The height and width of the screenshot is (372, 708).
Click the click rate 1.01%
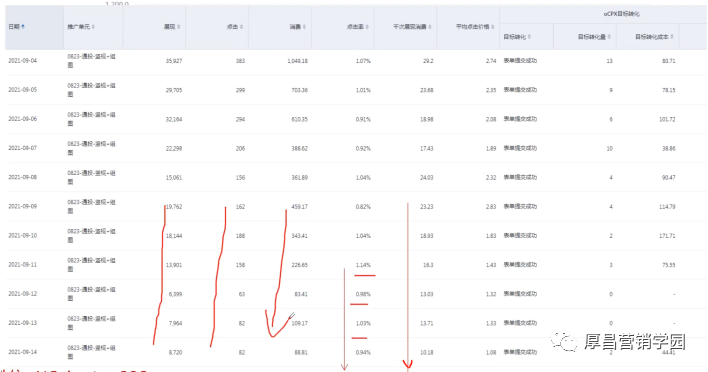pyautogui.click(x=363, y=90)
